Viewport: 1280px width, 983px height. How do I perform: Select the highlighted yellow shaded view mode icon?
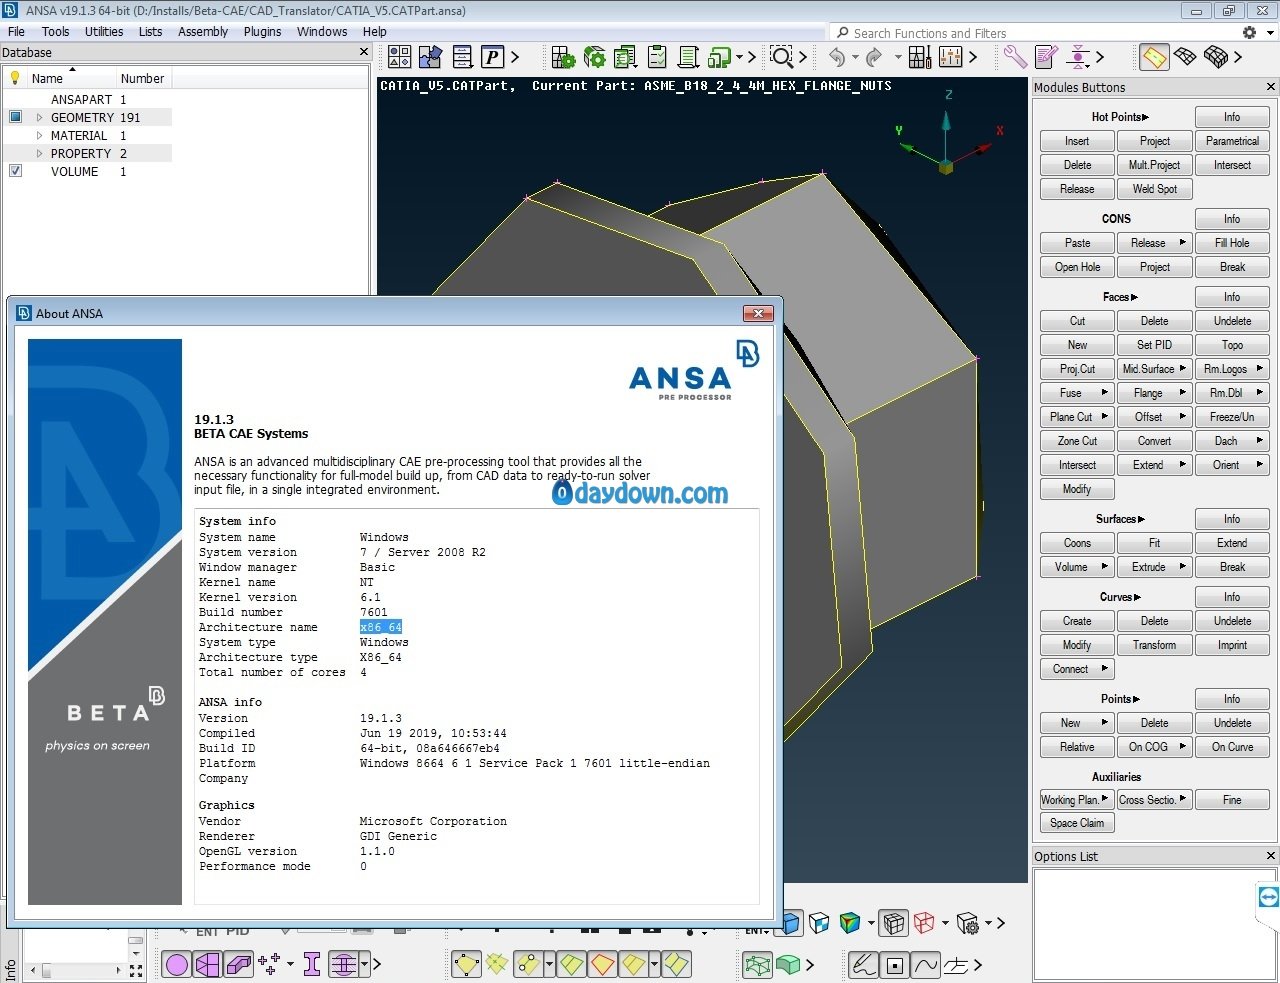coord(1154,57)
